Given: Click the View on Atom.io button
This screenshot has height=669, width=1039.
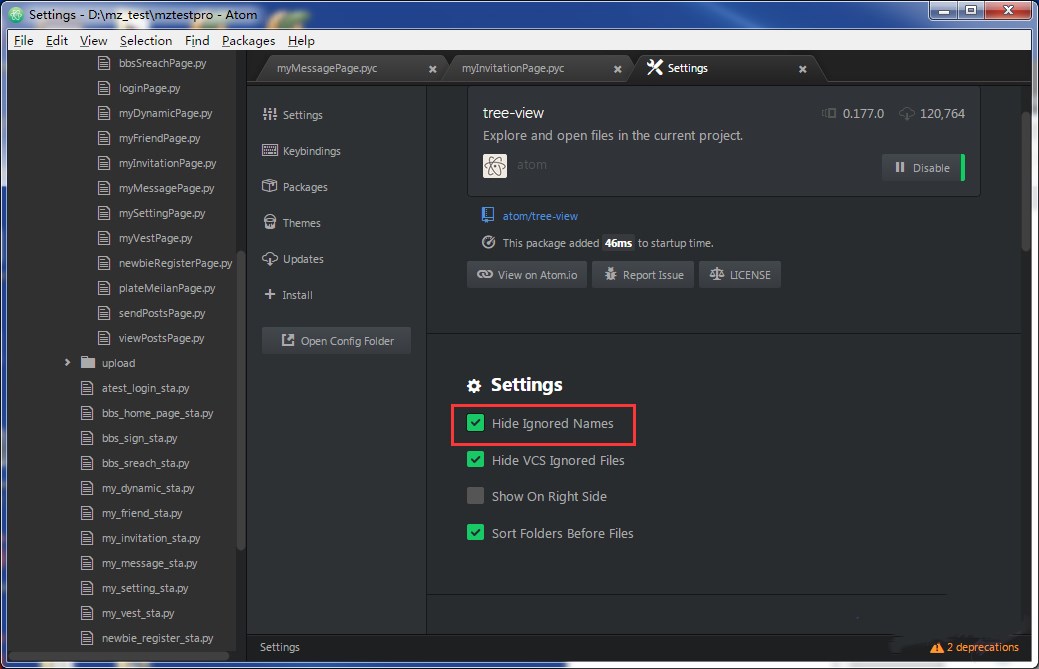Looking at the screenshot, I should click(527, 274).
